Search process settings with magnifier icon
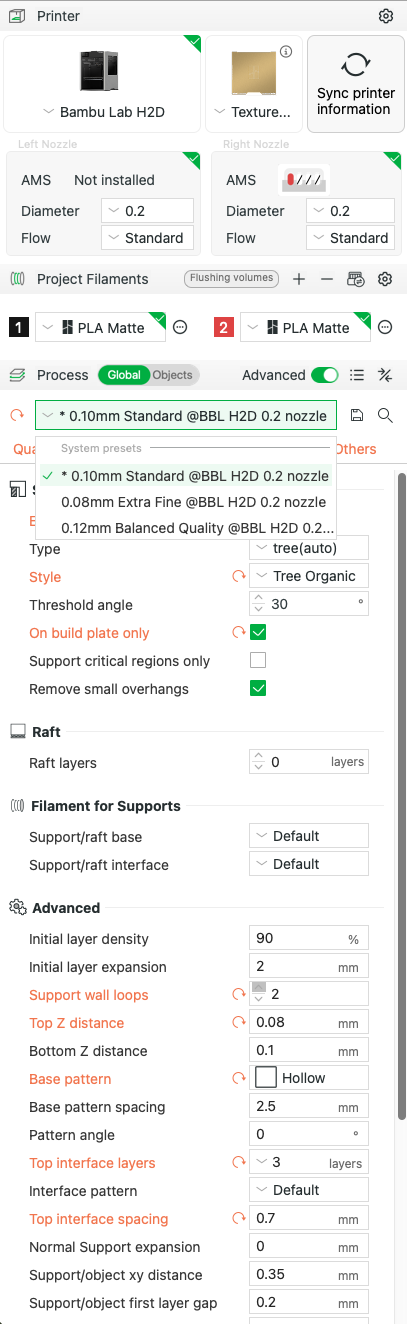The image size is (407, 1324). point(385,415)
